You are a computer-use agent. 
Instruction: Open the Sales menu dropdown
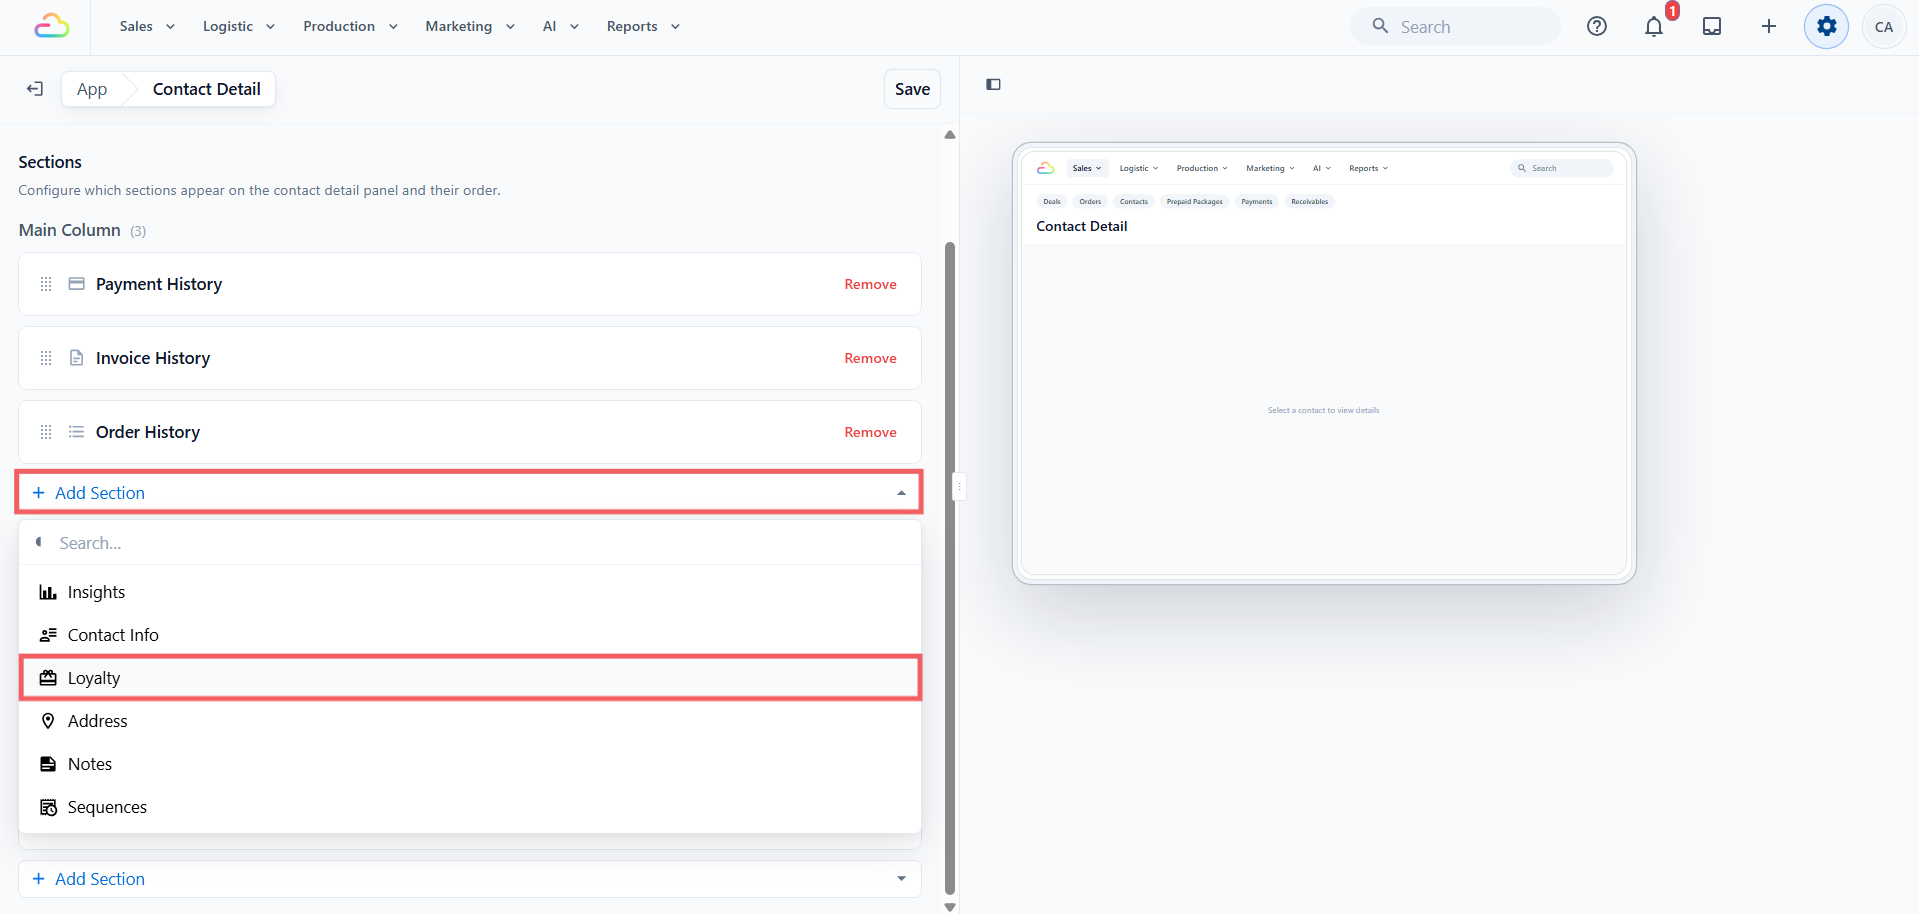147,27
